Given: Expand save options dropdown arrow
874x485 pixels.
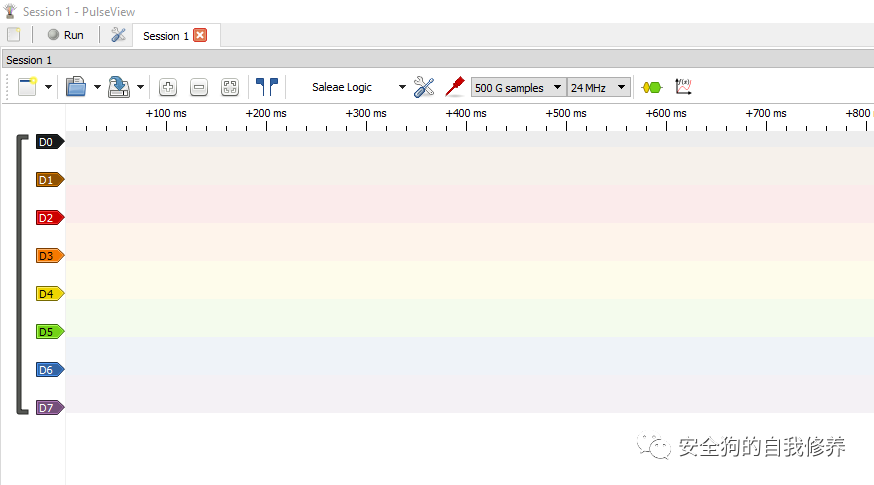Looking at the screenshot, I should point(140,87).
